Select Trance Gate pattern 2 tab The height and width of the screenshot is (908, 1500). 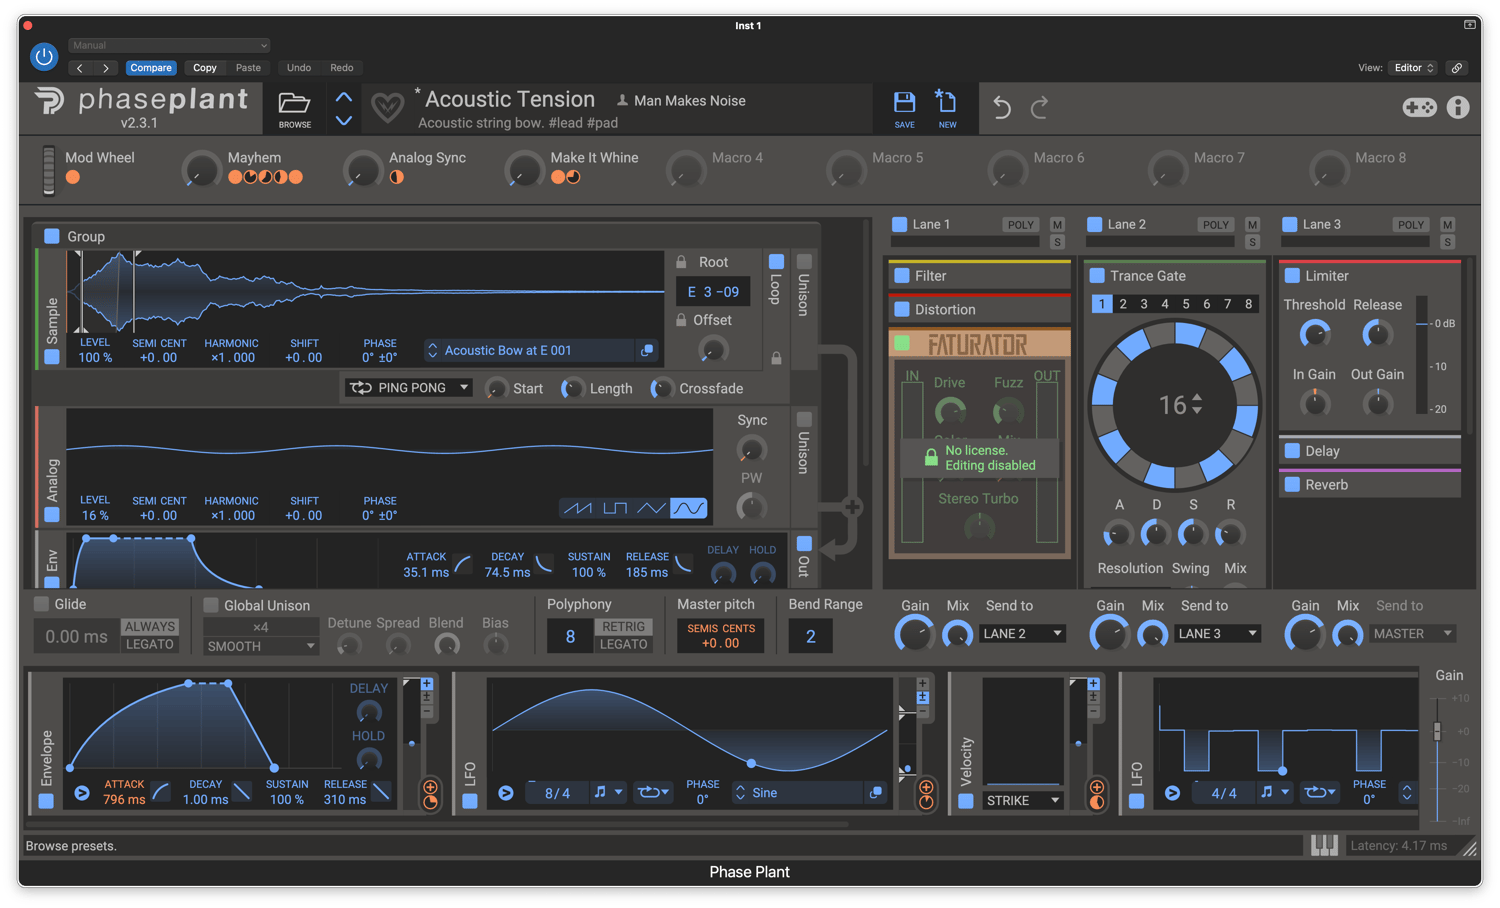(x=1123, y=304)
